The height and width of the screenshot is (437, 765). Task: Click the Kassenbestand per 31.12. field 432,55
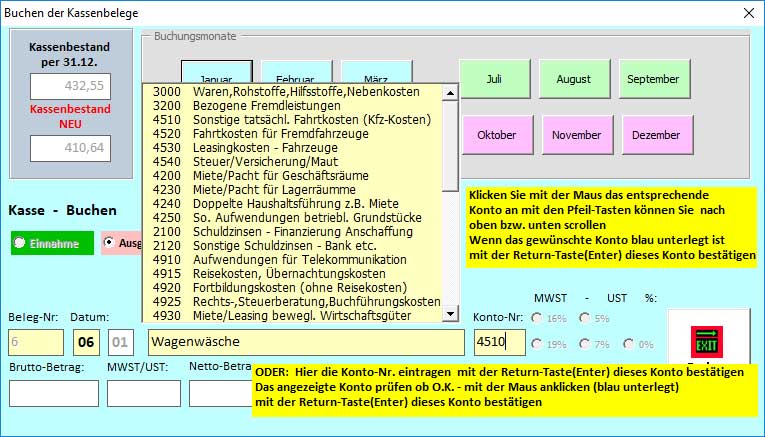[71, 86]
